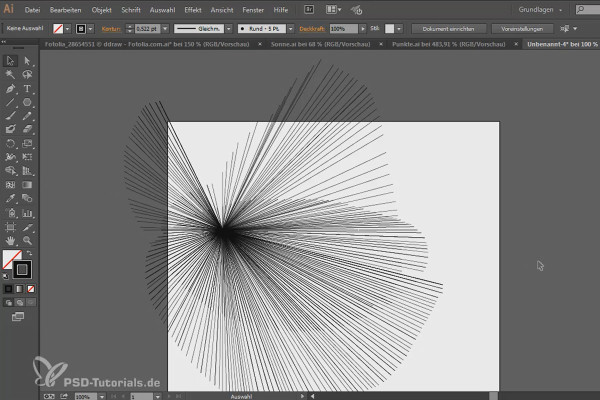The width and height of the screenshot is (600, 400).
Task: Click the Dokument einrichten button
Action: pyautogui.click(x=448, y=29)
